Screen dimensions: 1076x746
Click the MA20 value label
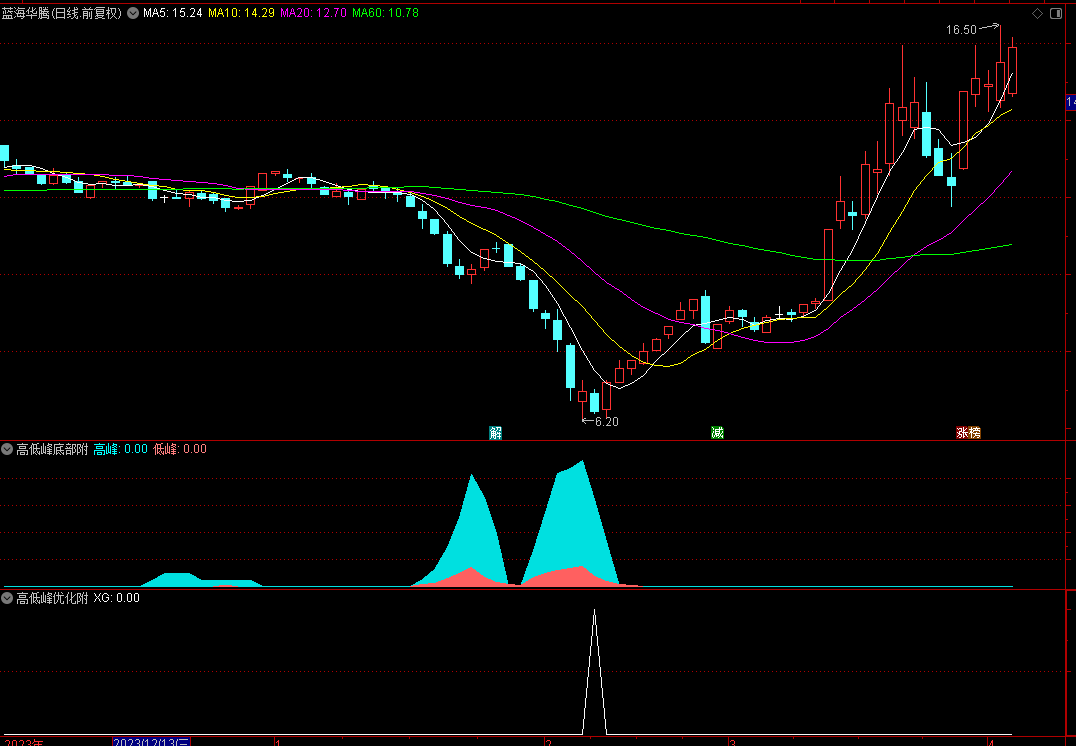click(313, 13)
